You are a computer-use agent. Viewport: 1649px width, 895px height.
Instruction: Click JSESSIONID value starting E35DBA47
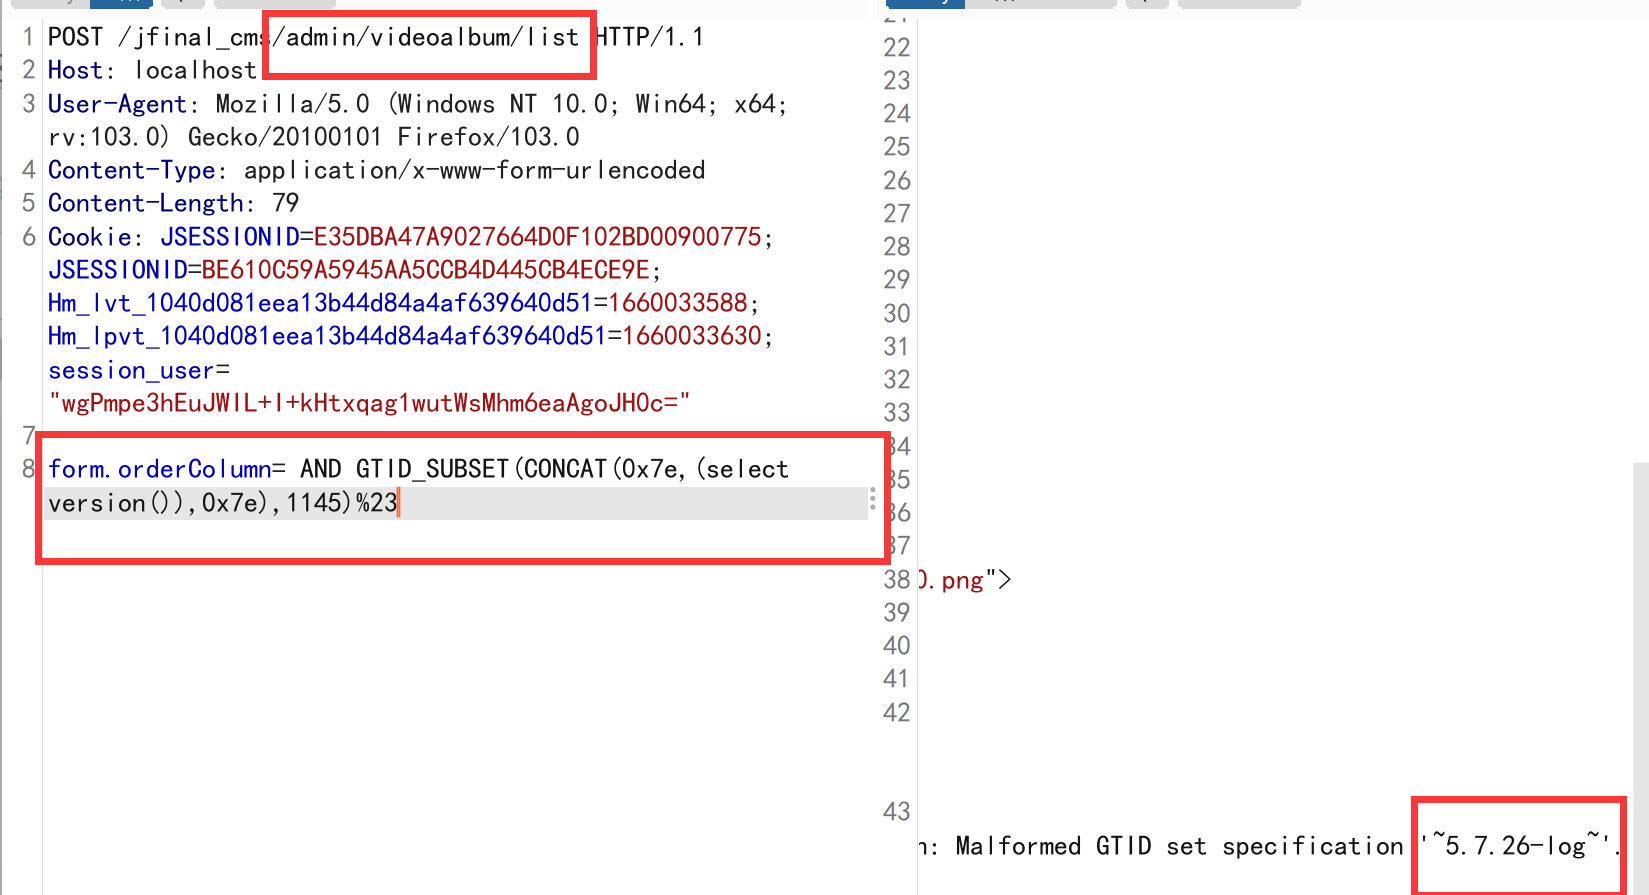(x=537, y=237)
